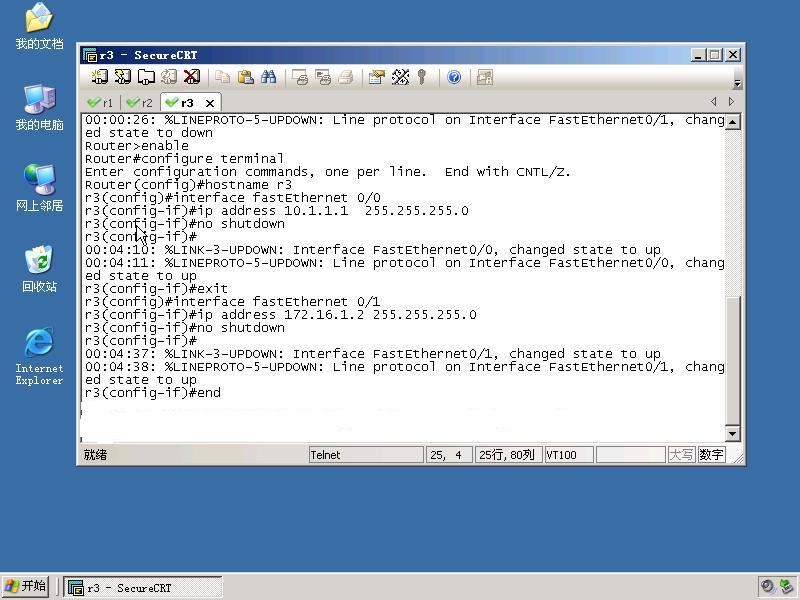This screenshot has width=800, height=600.
Task: Click the 'Router#configure terminal' line
Action: coord(184,159)
